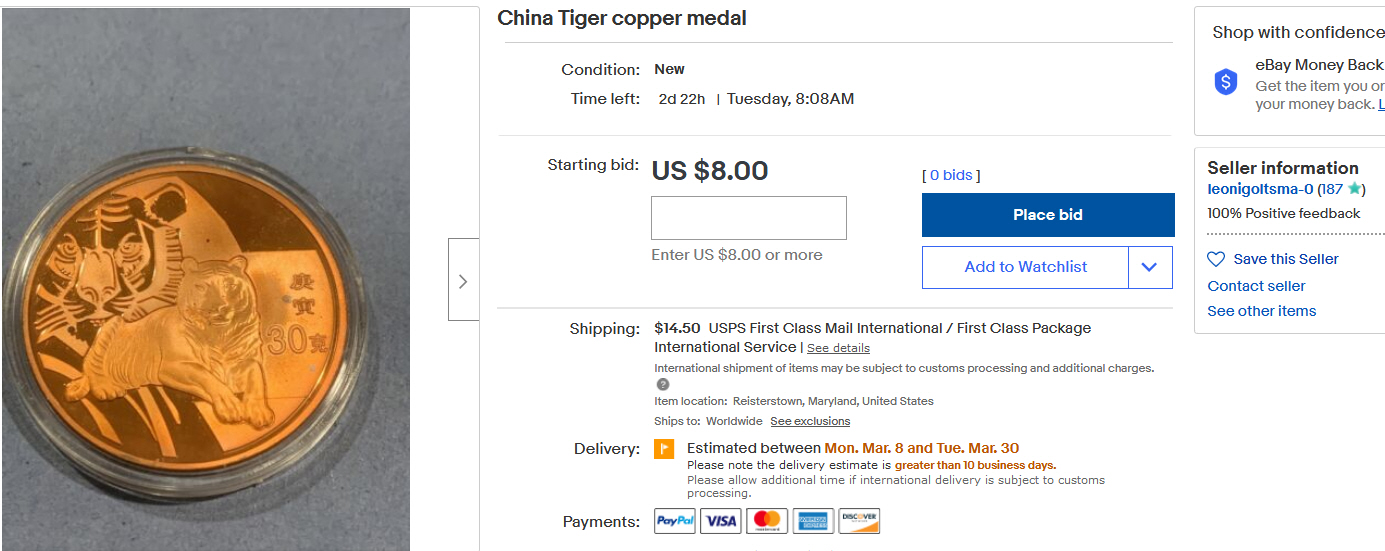Screen dimensions: 1385x551
Task: Click the heart icon to save seller
Action: [x=1216, y=259]
